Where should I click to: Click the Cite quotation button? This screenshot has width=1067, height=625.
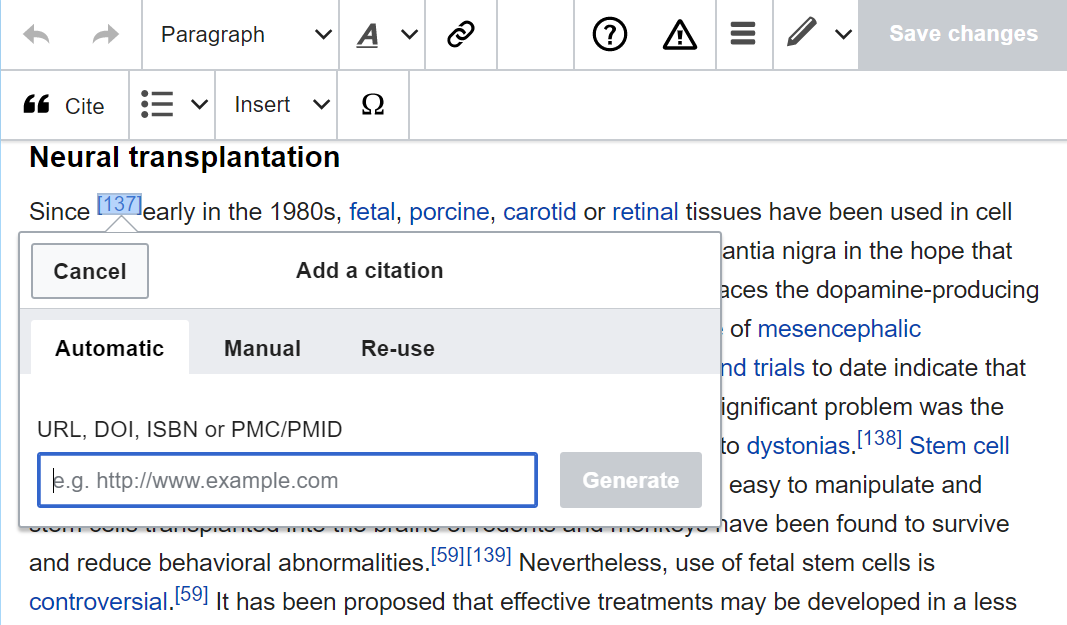coord(65,105)
